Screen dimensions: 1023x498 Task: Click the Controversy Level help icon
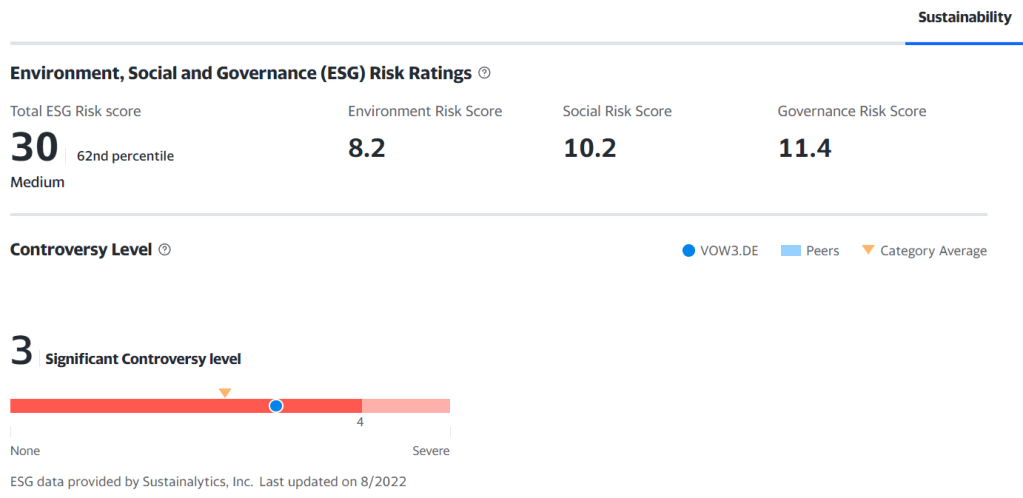tap(165, 250)
